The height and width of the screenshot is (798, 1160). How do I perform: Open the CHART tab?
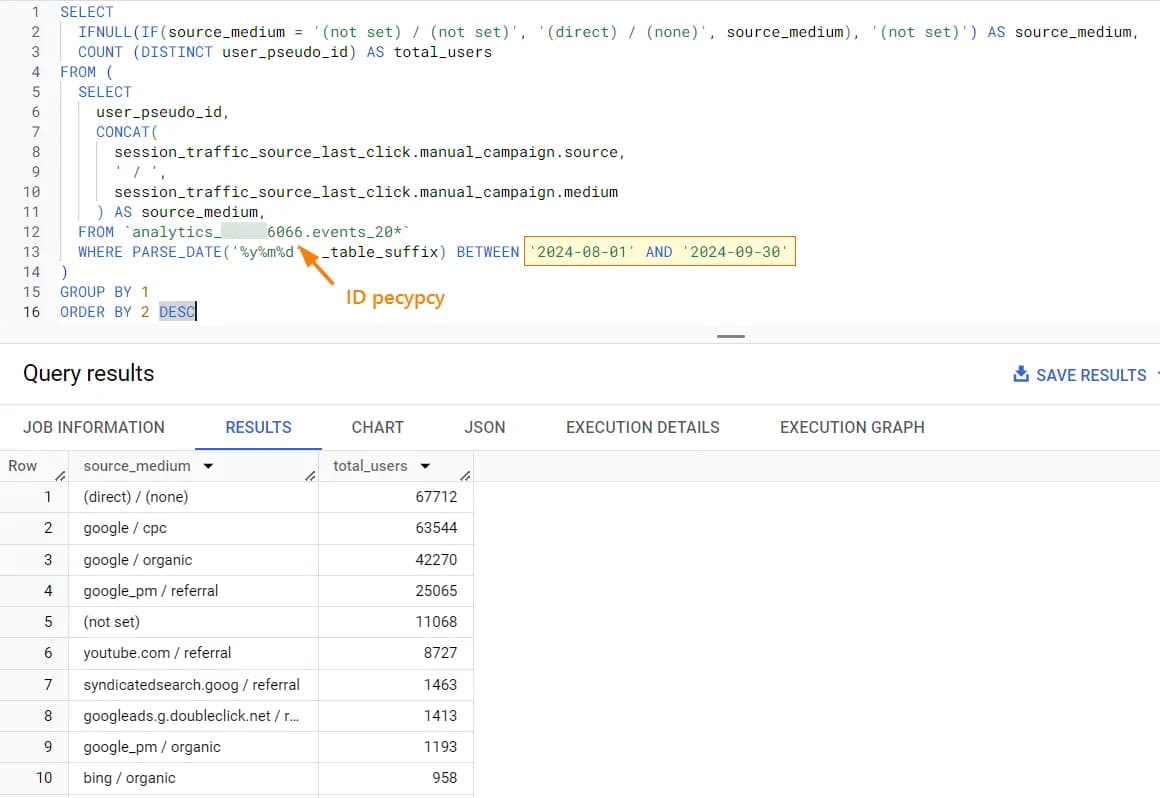377,427
